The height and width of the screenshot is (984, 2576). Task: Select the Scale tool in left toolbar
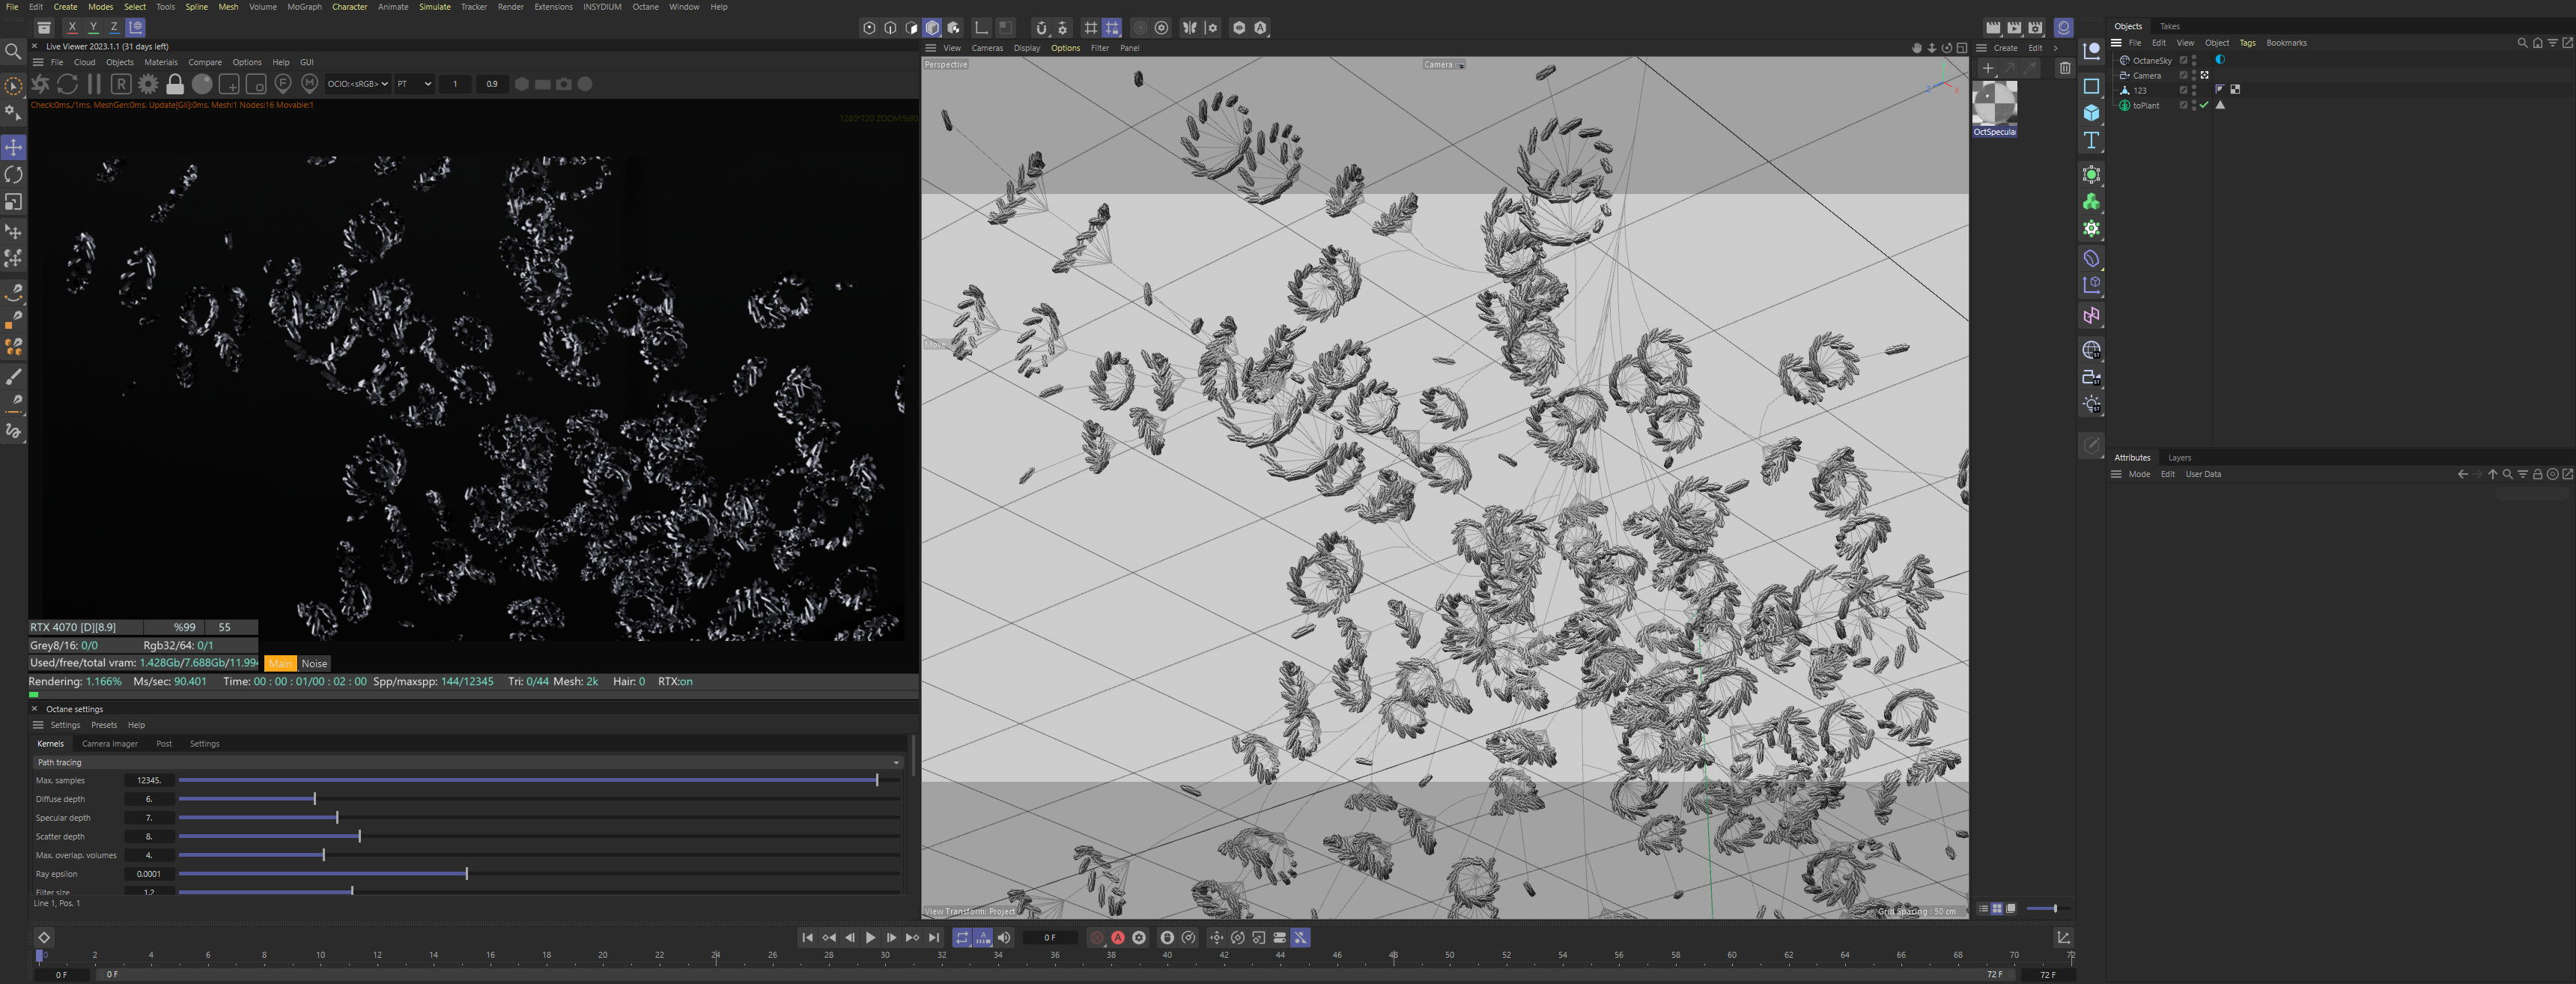click(13, 202)
